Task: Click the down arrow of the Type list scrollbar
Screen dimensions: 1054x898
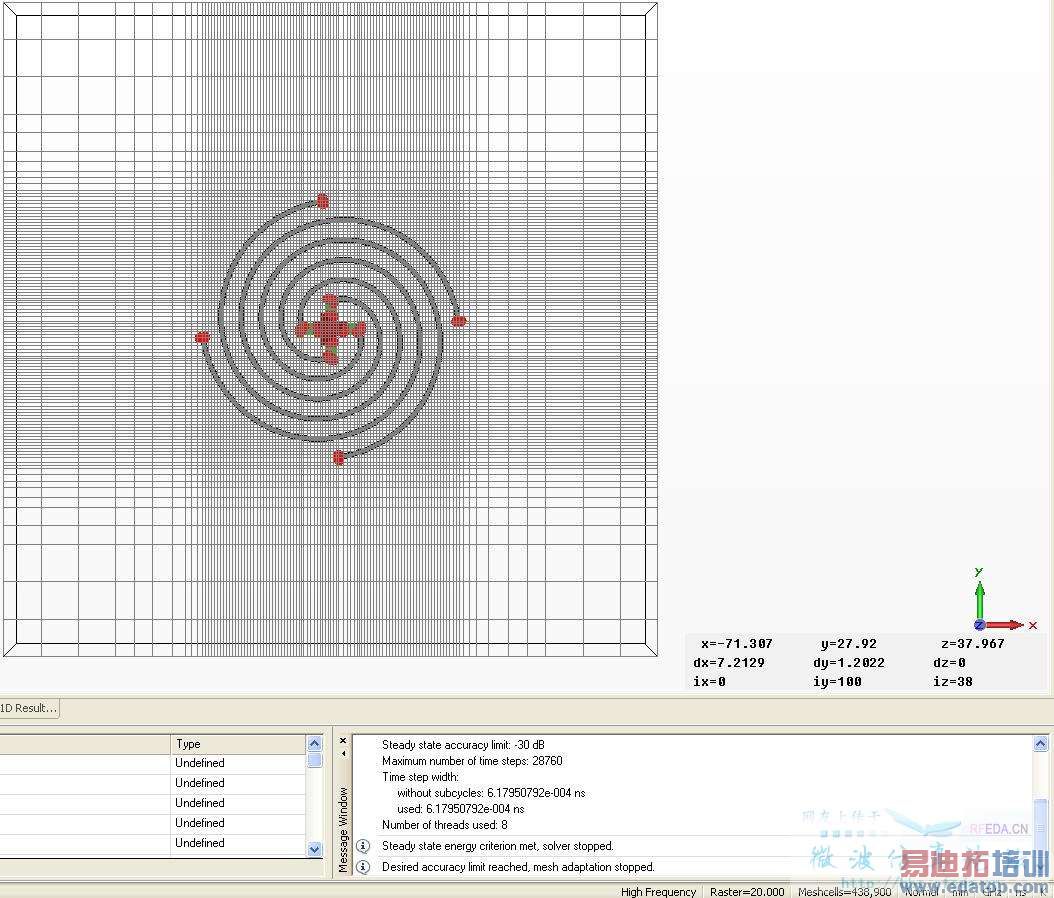Action: [315, 849]
